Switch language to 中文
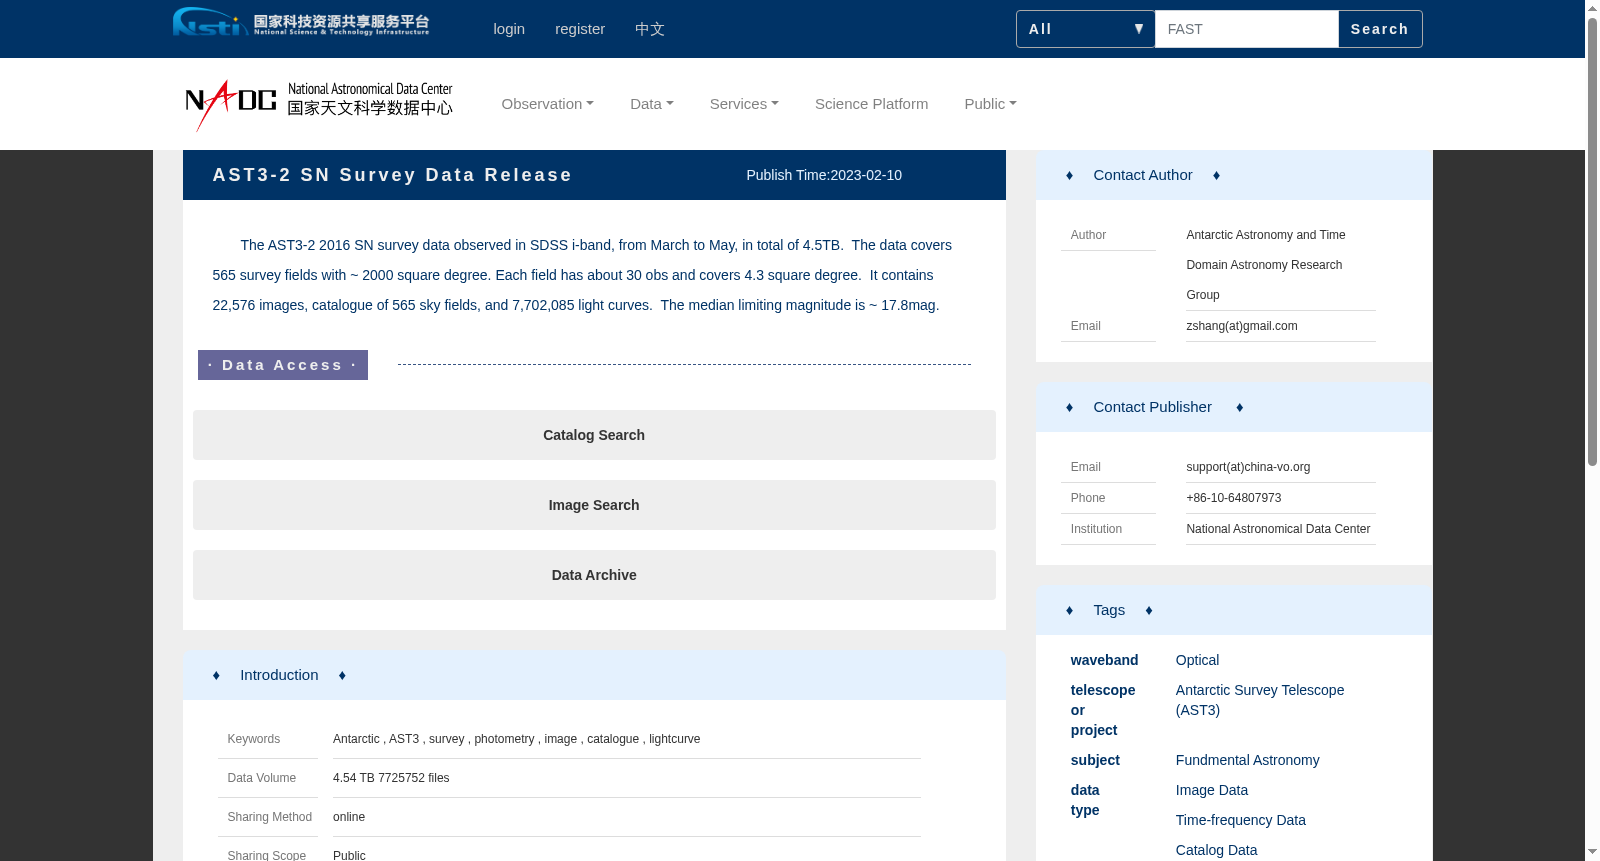The width and height of the screenshot is (1600, 861). (x=650, y=29)
